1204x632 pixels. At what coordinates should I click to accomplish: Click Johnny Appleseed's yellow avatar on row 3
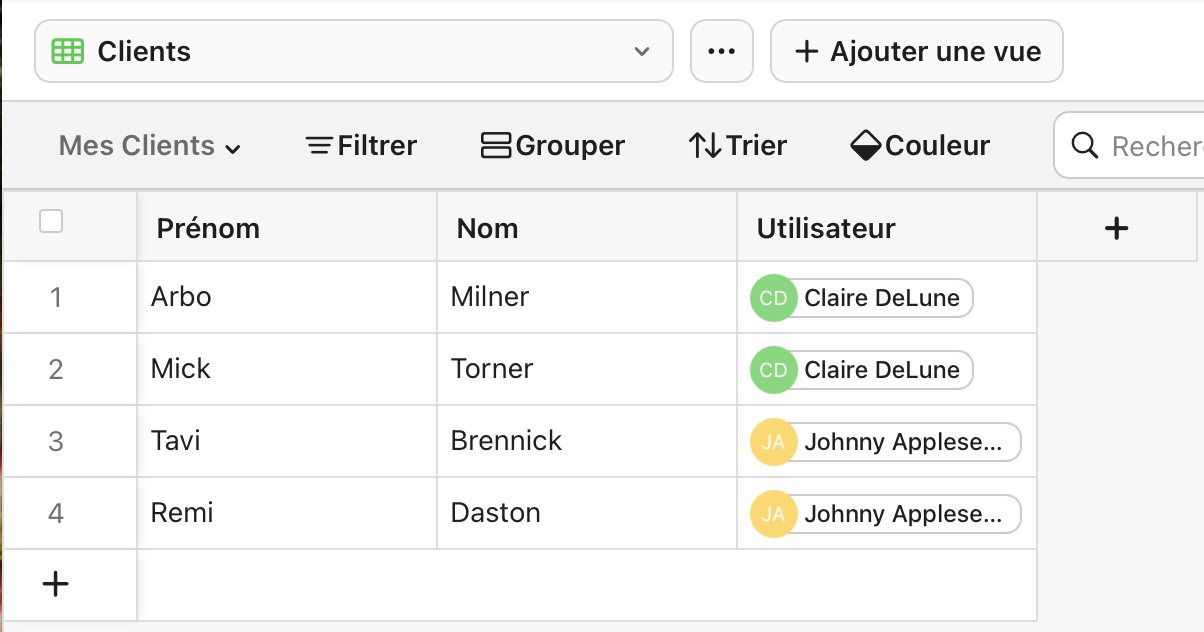coord(773,441)
